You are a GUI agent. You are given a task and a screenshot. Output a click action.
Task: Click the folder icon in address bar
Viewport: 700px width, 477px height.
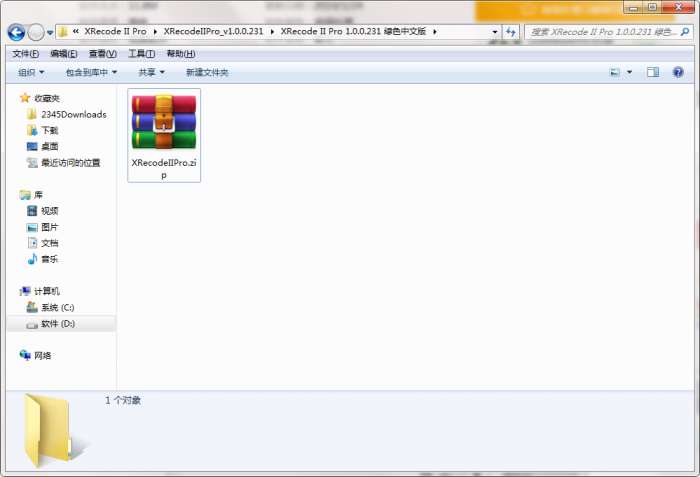pyautogui.click(x=63, y=32)
